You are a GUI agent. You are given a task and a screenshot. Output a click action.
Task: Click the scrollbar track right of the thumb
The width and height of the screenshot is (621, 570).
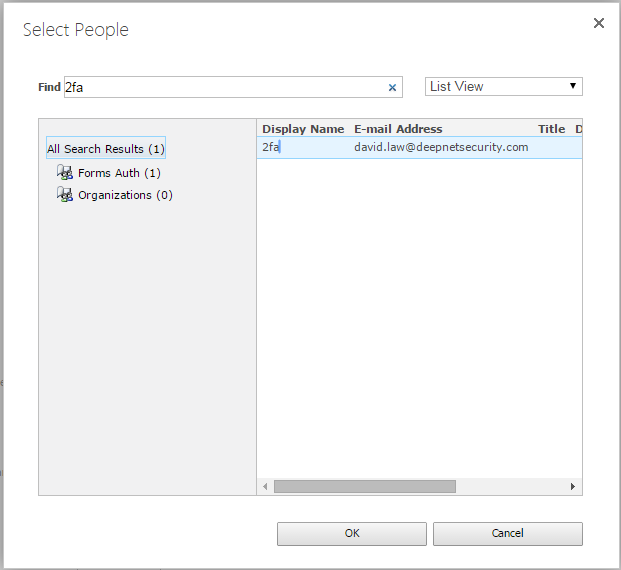pyautogui.click(x=510, y=486)
